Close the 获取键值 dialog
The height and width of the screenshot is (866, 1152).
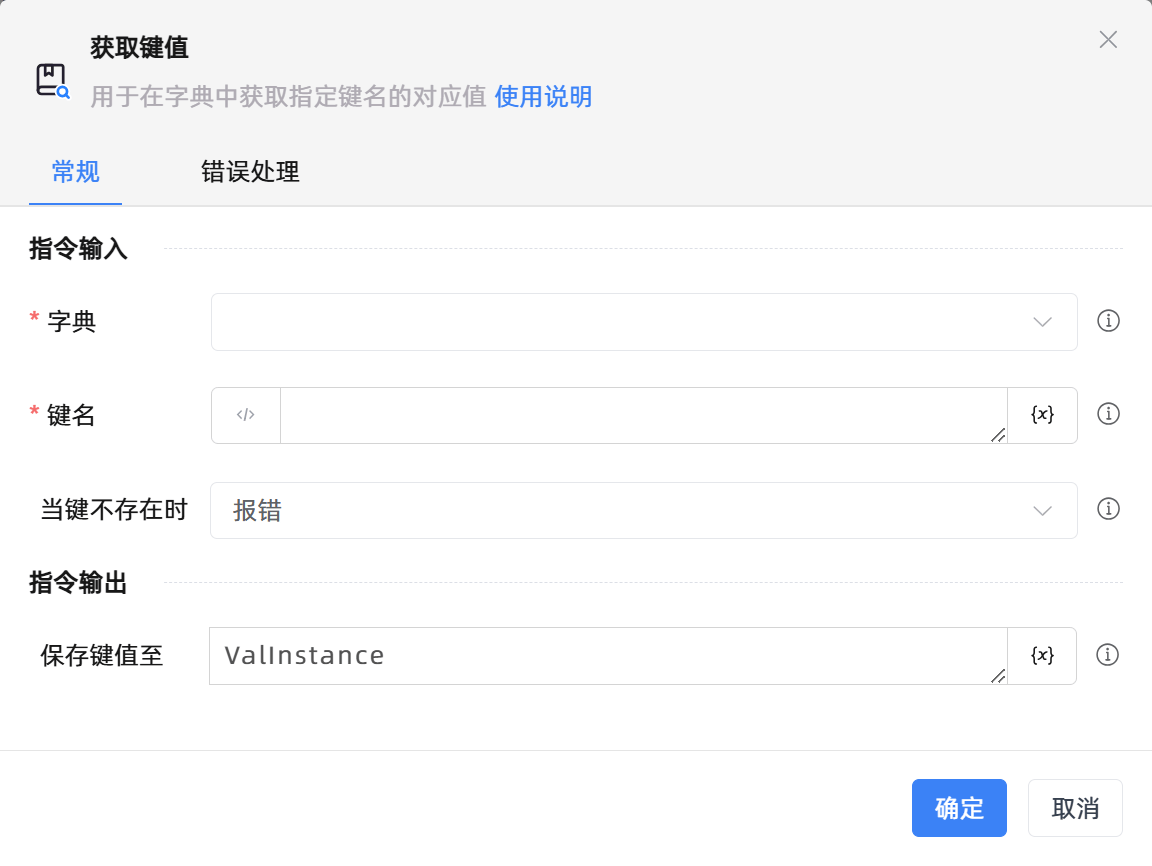[1107, 40]
